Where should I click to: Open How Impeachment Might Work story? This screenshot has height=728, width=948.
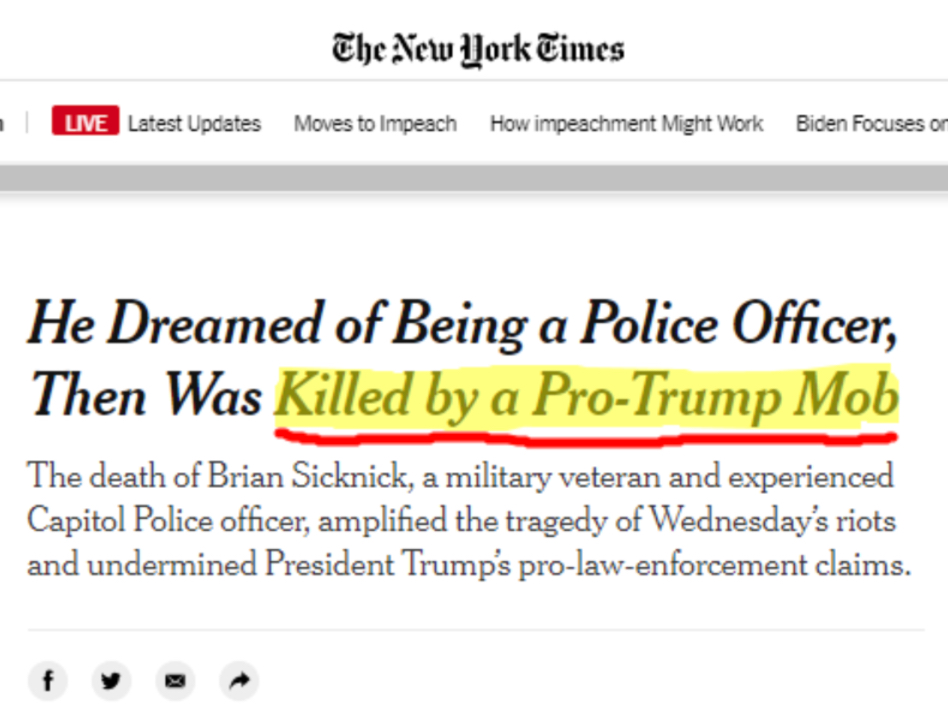(626, 123)
